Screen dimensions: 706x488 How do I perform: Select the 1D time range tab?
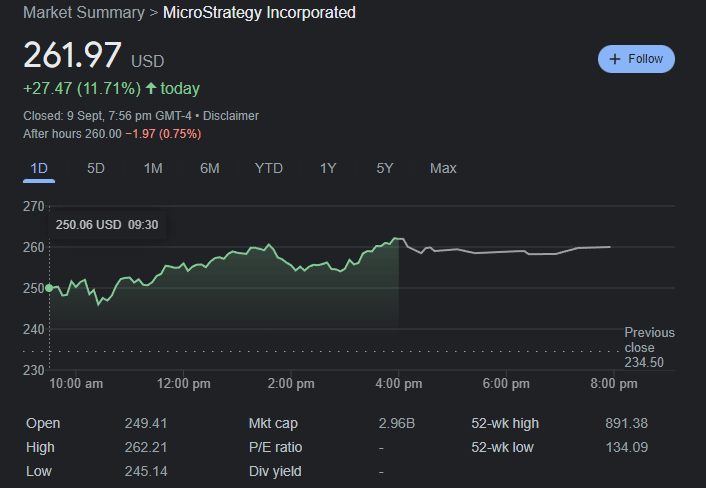coord(39,168)
